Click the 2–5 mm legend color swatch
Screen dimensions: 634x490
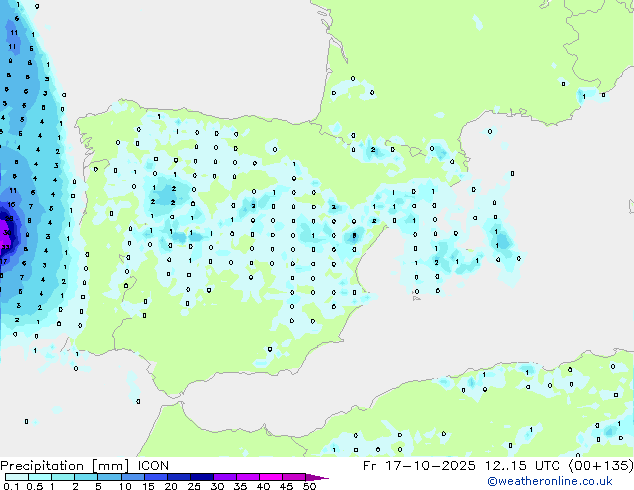tap(86, 477)
